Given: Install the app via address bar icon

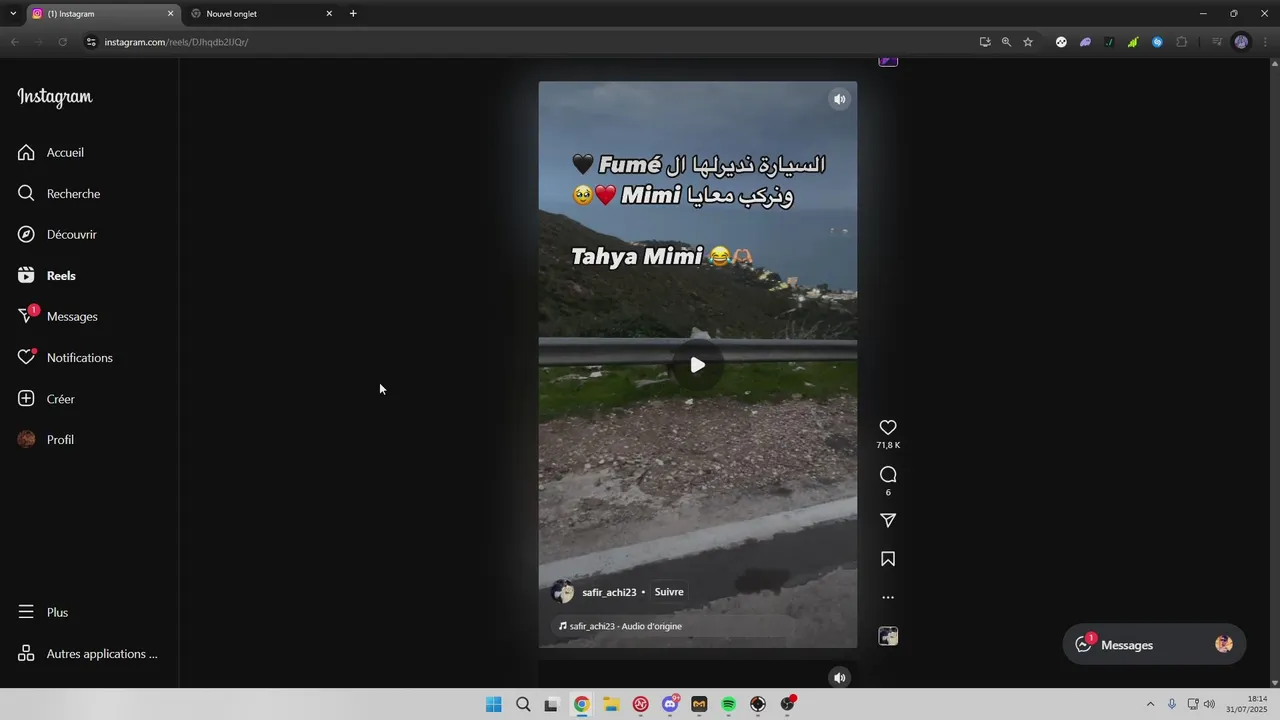Looking at the screenshot, I should 985,42.
